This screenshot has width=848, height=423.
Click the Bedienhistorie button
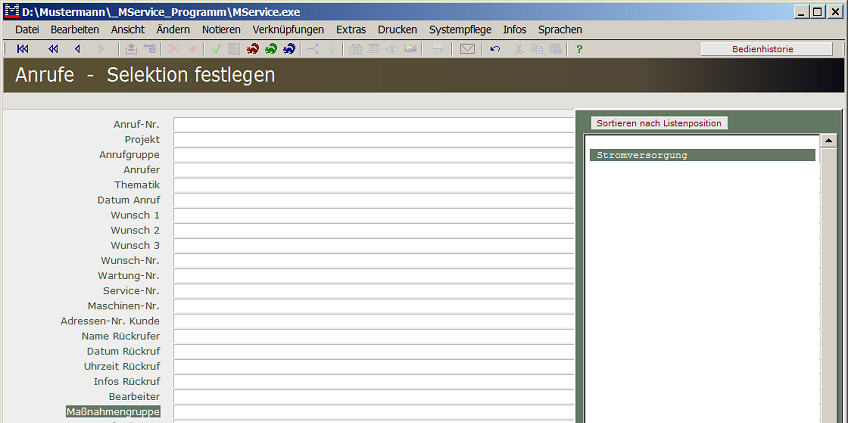point(766,49)
